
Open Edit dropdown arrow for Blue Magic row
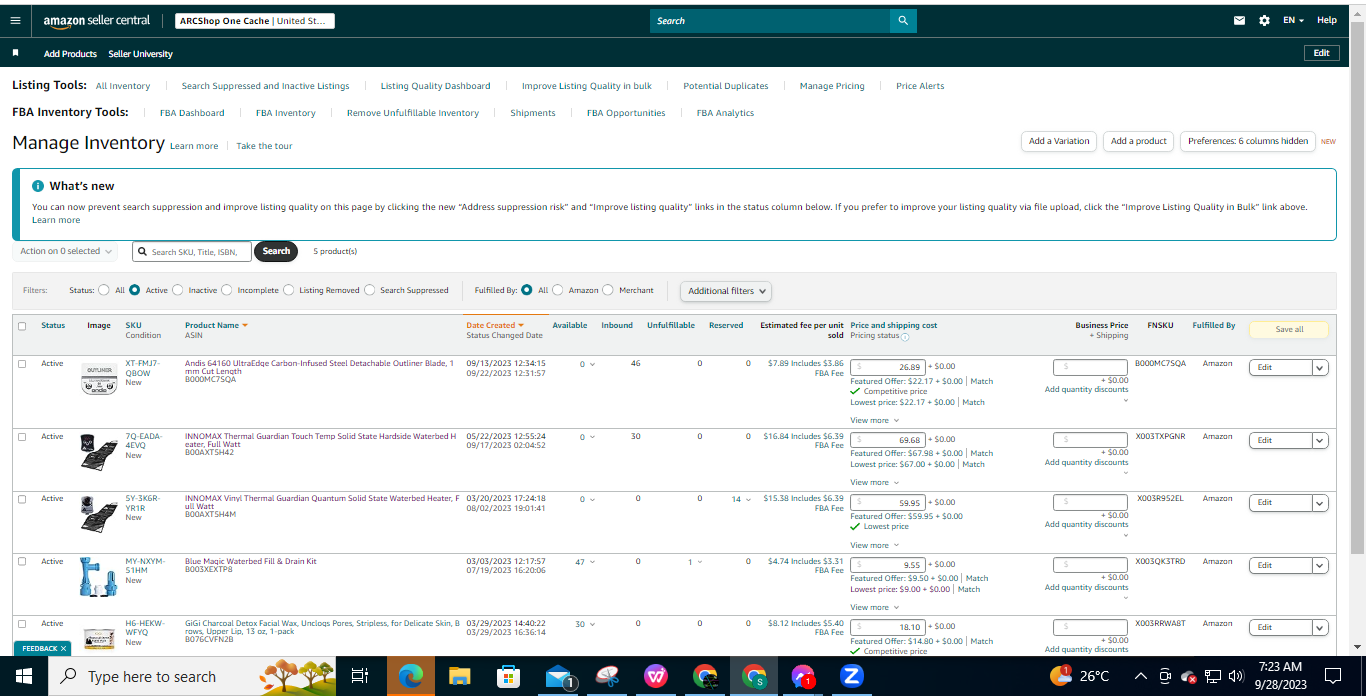click(x=1320, y=565)
